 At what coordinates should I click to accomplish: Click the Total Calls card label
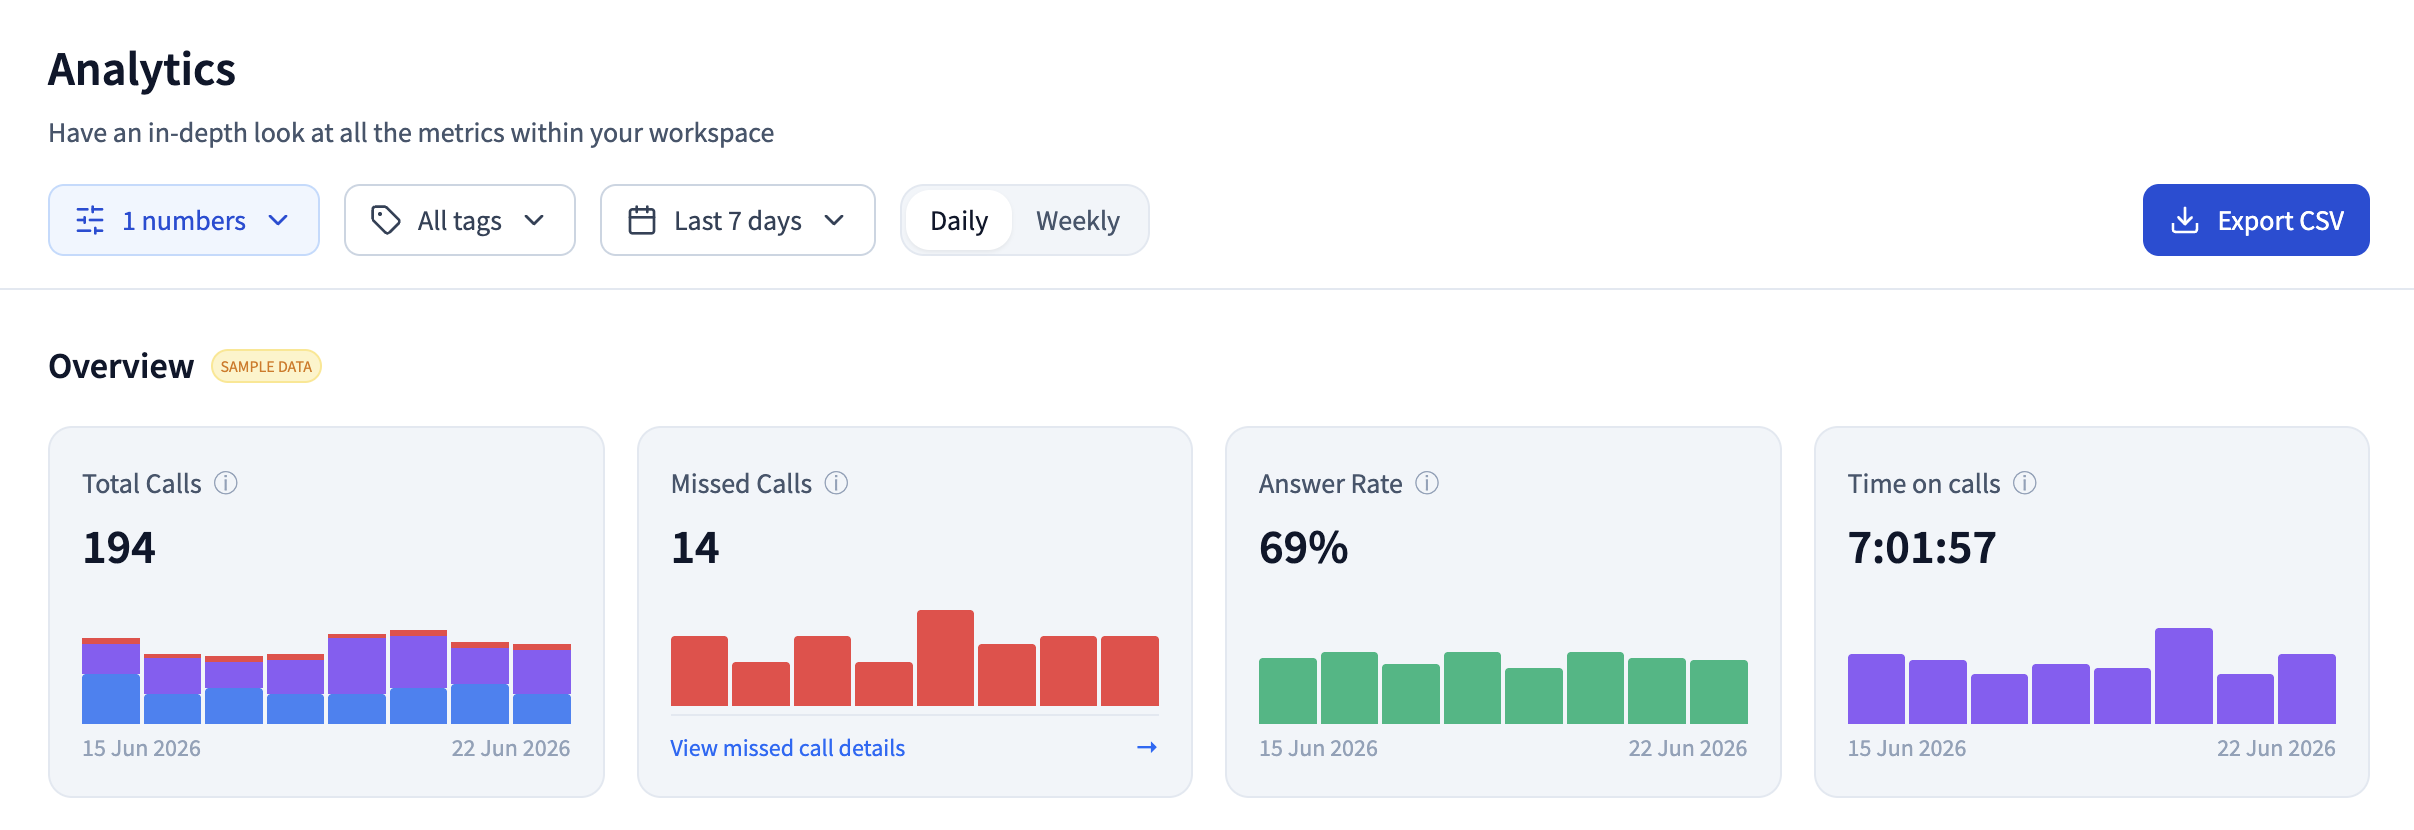(142, 484)
